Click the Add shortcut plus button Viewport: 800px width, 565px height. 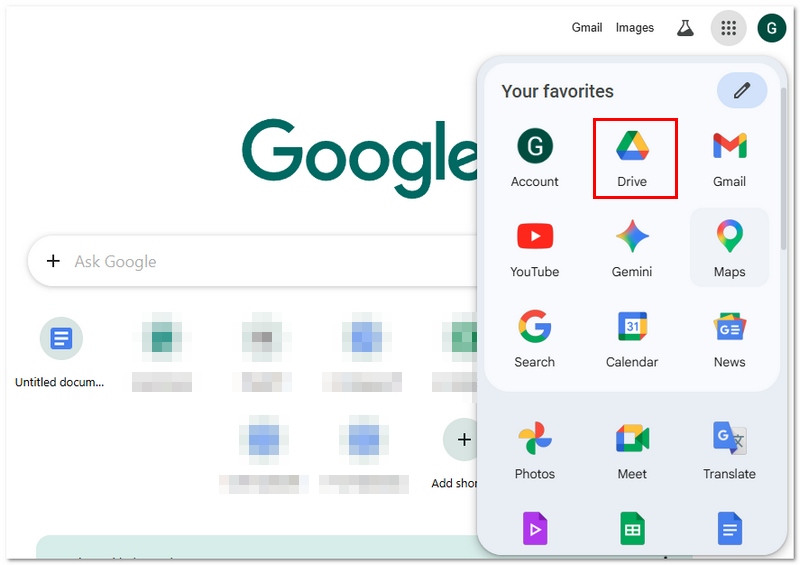point(463,439)
